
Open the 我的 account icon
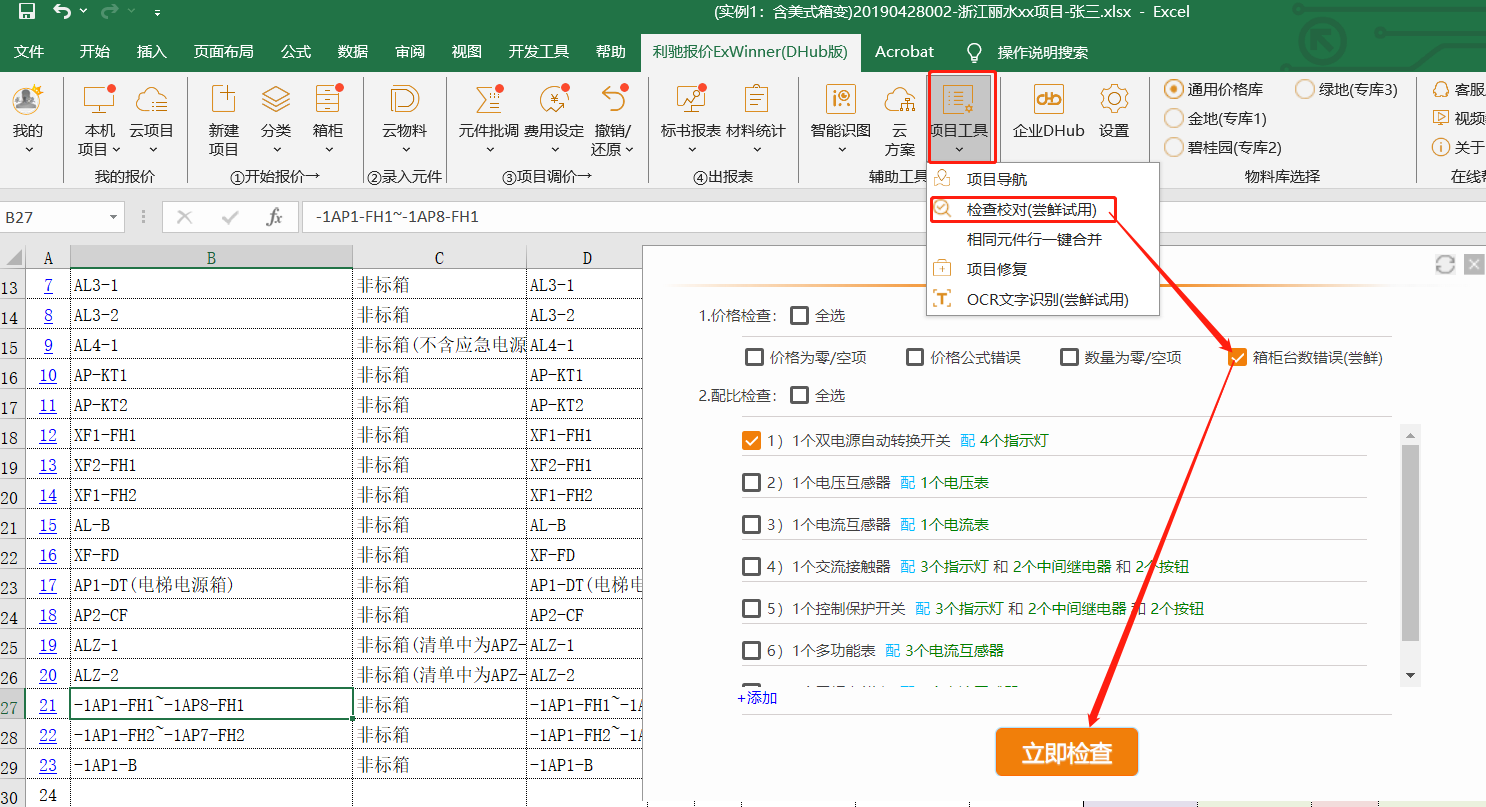(x=28, y=99)
